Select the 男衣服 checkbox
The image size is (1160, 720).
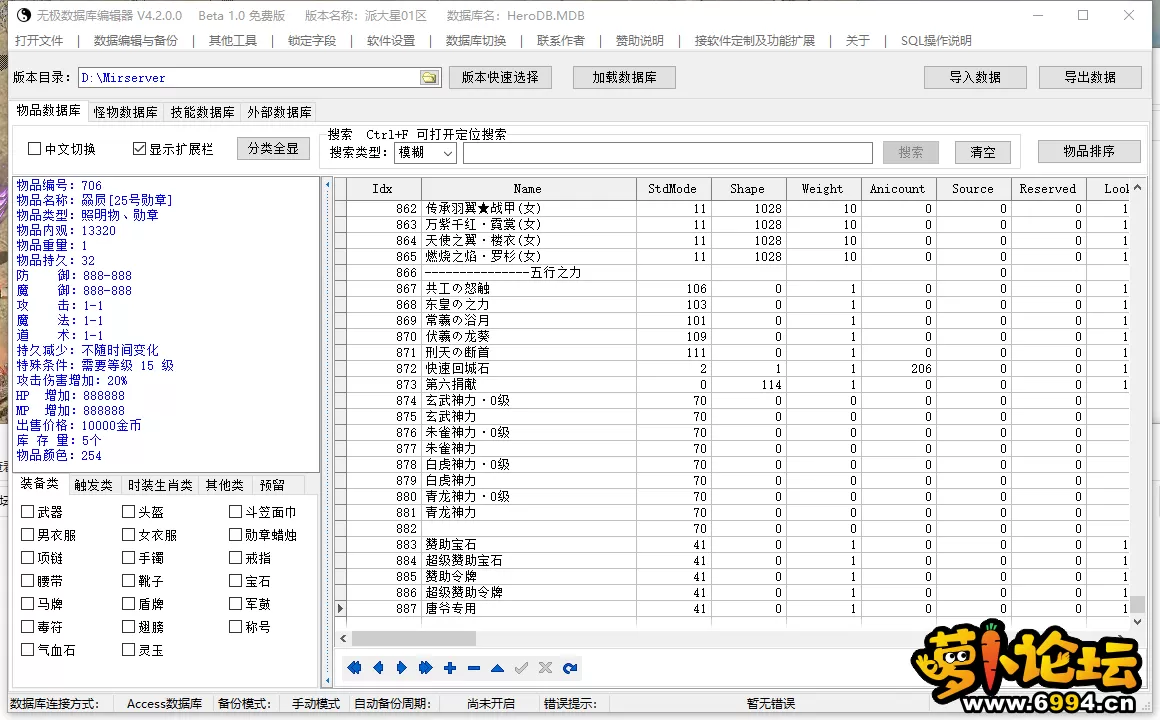(x=28, y=534)
